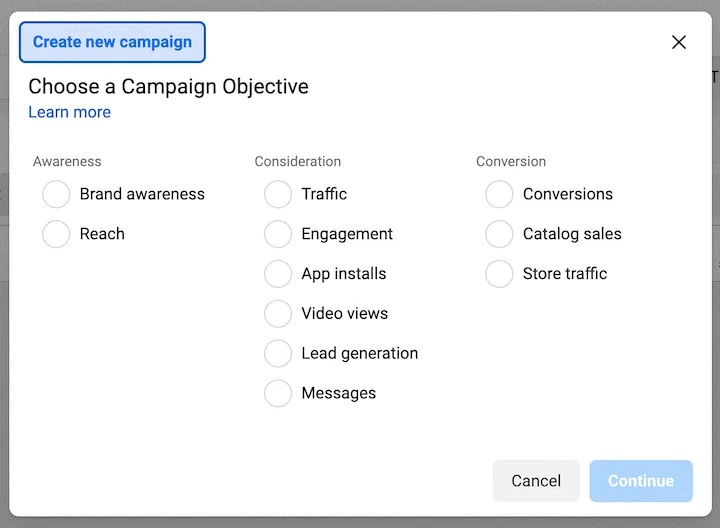Image resolution: width=720 pixels, height=528 pixels.
Task: Choose the Video views objective
Action: (278, 313)
